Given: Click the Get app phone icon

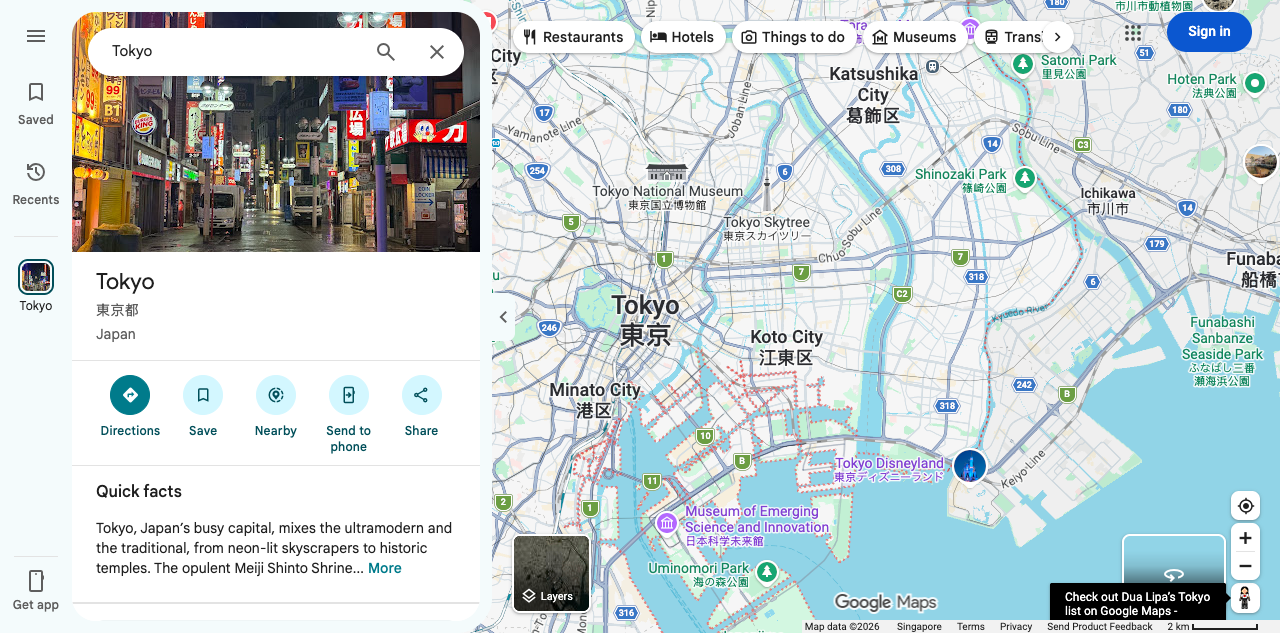Looking at the screenshot, I should (x=36, y=581).
